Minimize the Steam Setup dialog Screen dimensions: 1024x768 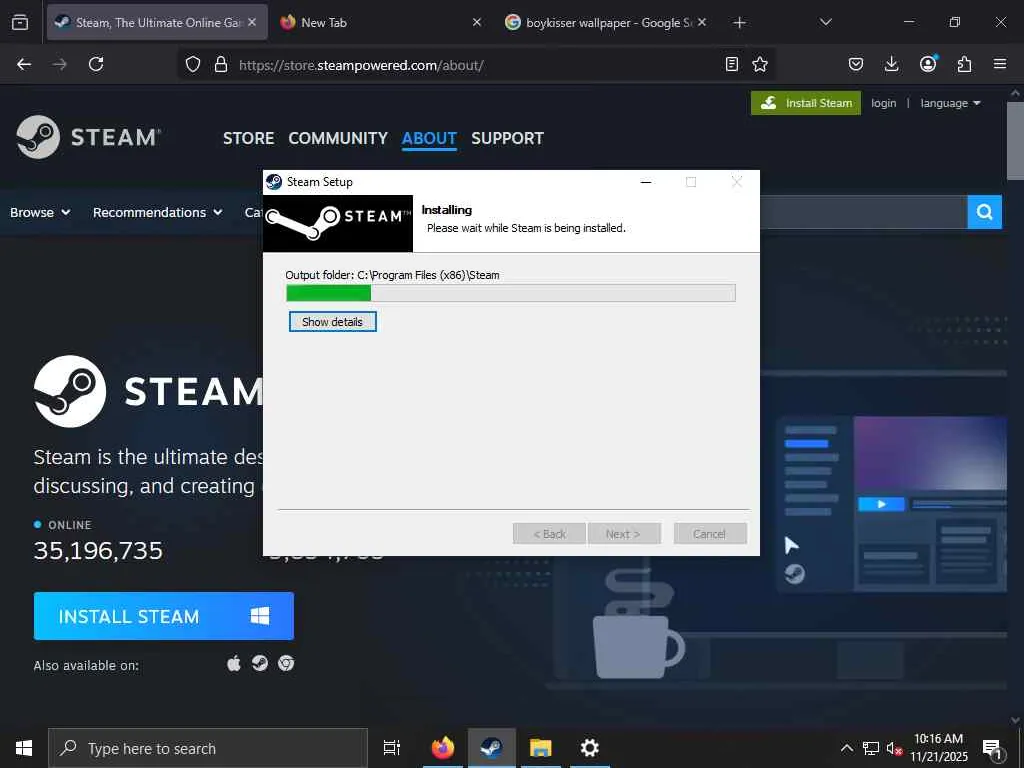pyautogui.click(x=646, y=182)
